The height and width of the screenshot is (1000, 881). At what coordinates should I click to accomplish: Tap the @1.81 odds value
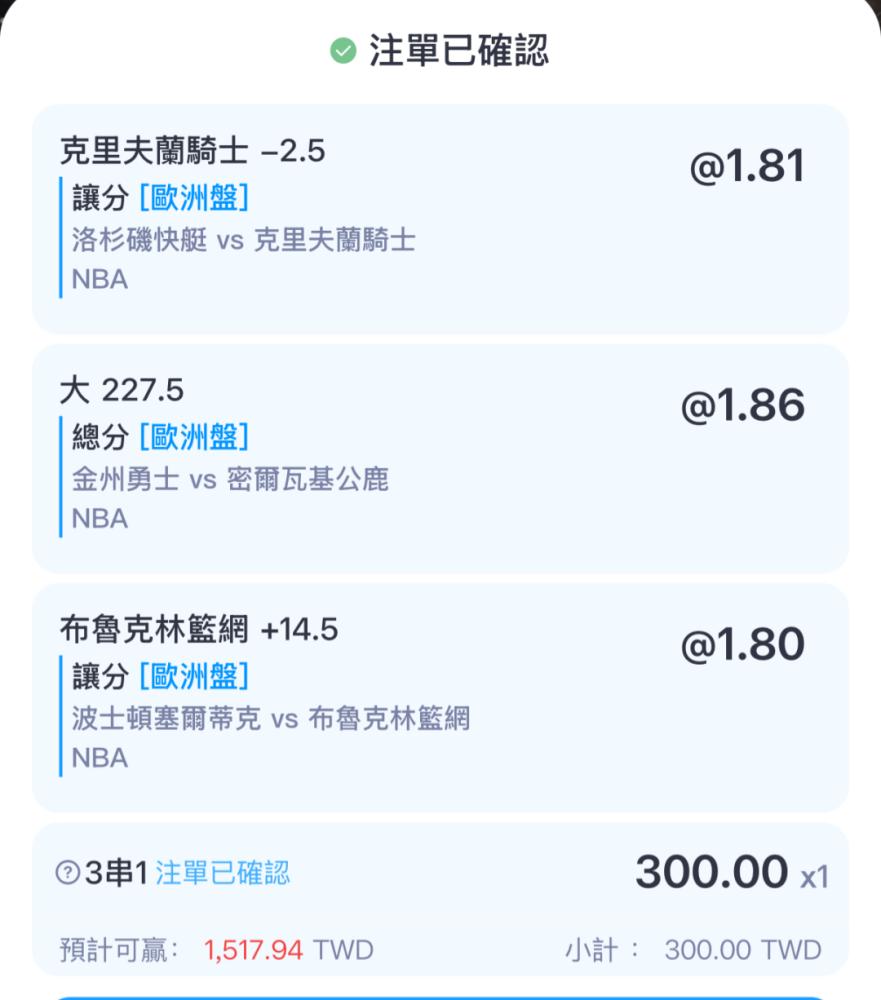click(x=746, y=167)
